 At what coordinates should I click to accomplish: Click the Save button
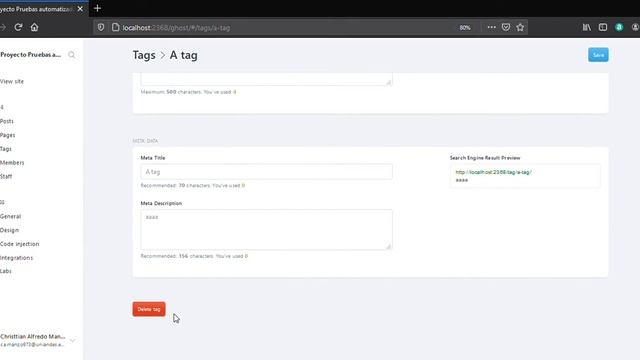tap(598, 55)
